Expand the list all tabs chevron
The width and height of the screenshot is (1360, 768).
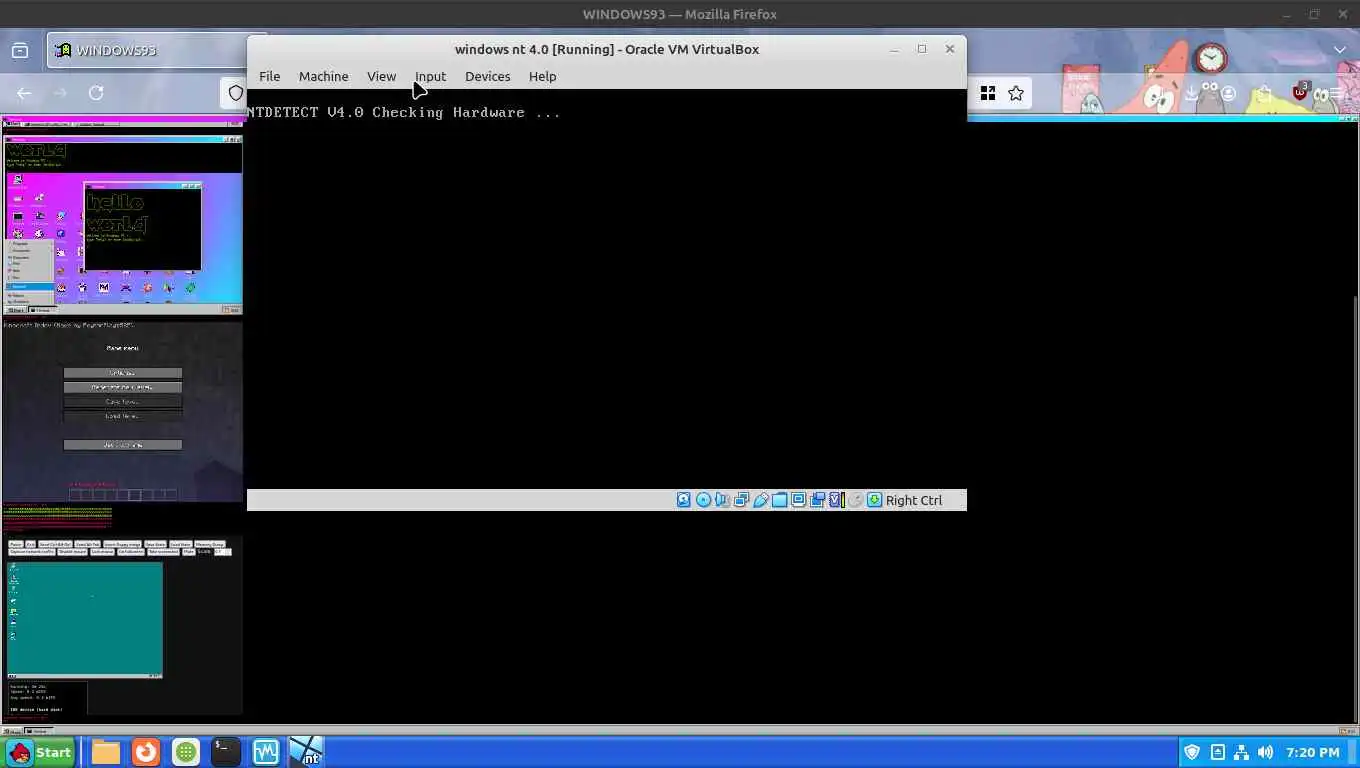[1340, 50]
